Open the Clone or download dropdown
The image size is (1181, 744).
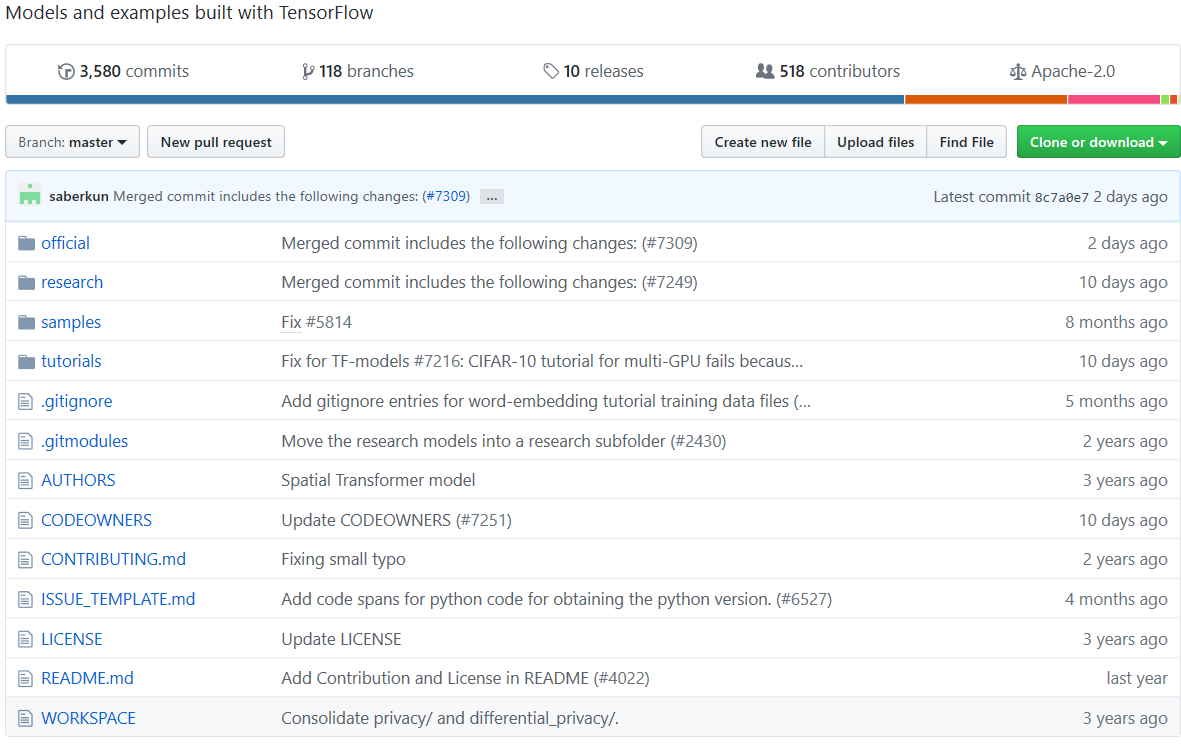[x=1098, y=142]
